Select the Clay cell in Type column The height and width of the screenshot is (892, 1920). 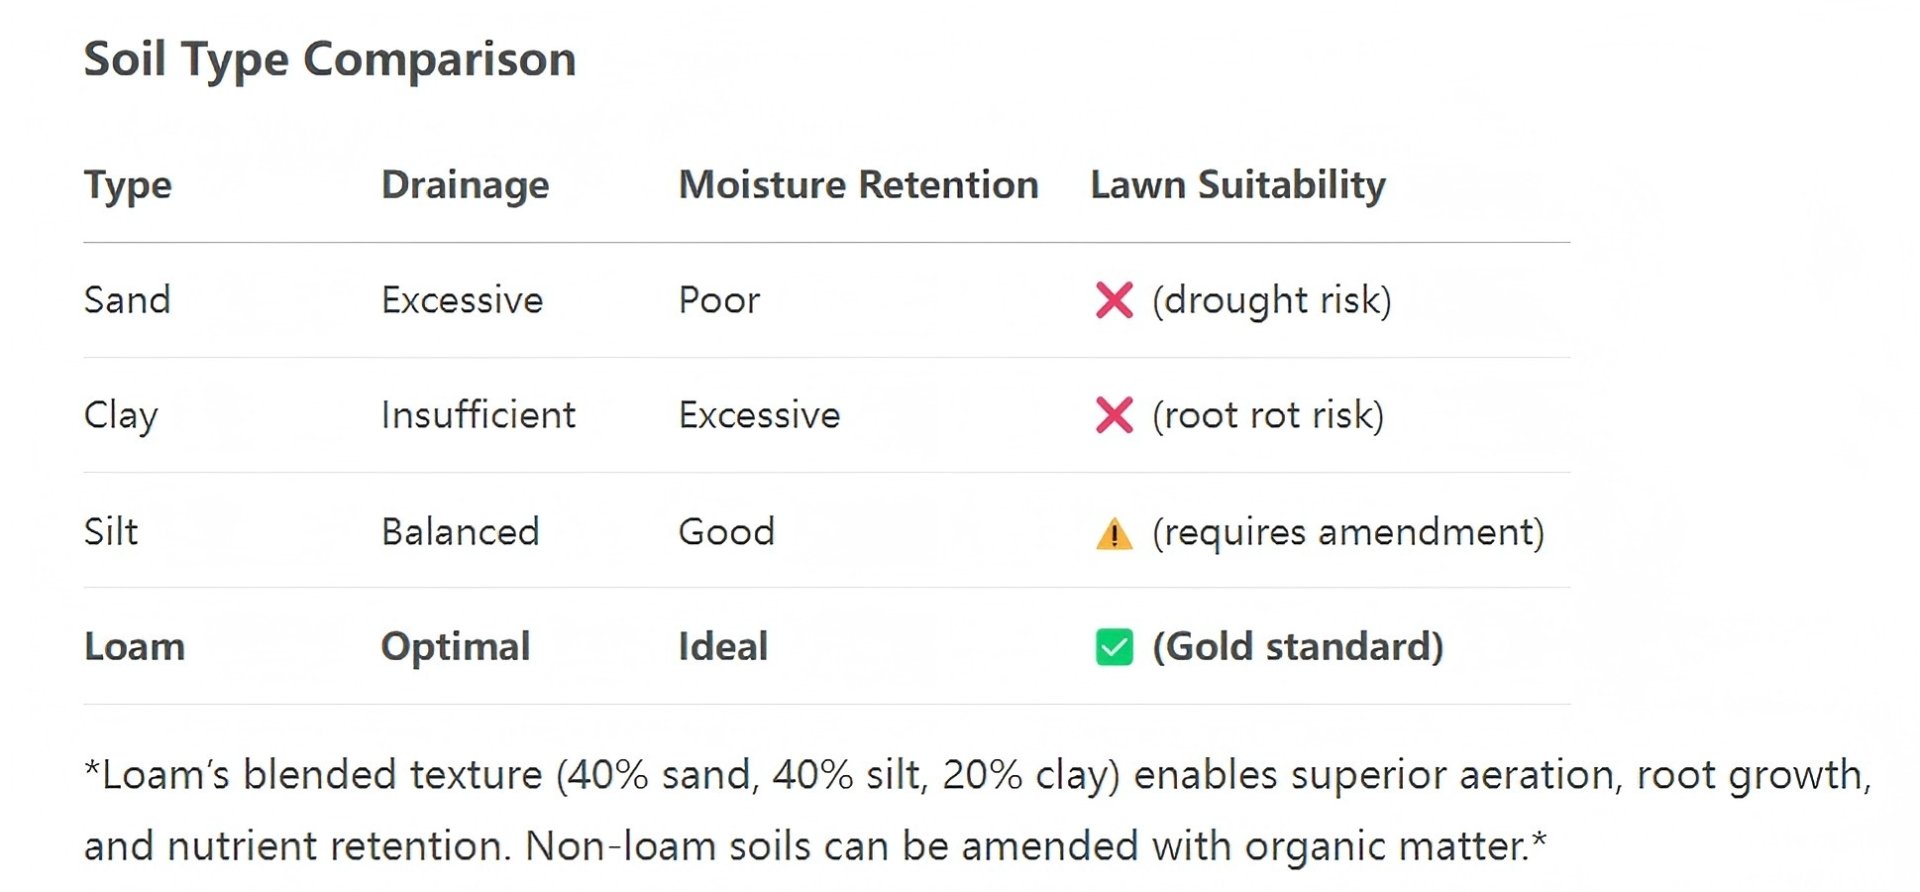[121, 416]
